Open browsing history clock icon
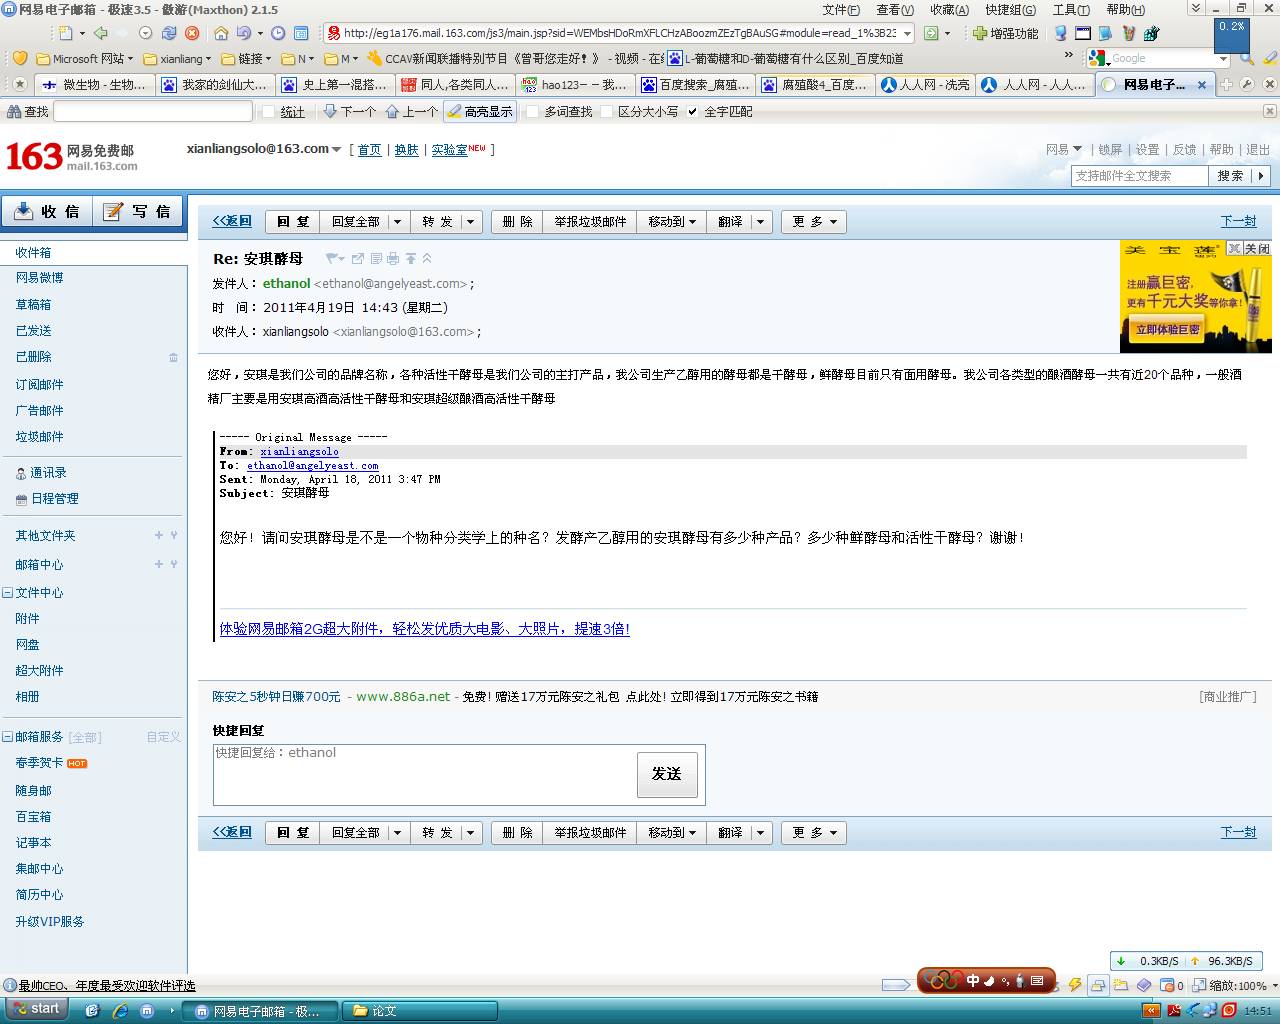Screen dimensions: 1280x1024 point(278,33)
